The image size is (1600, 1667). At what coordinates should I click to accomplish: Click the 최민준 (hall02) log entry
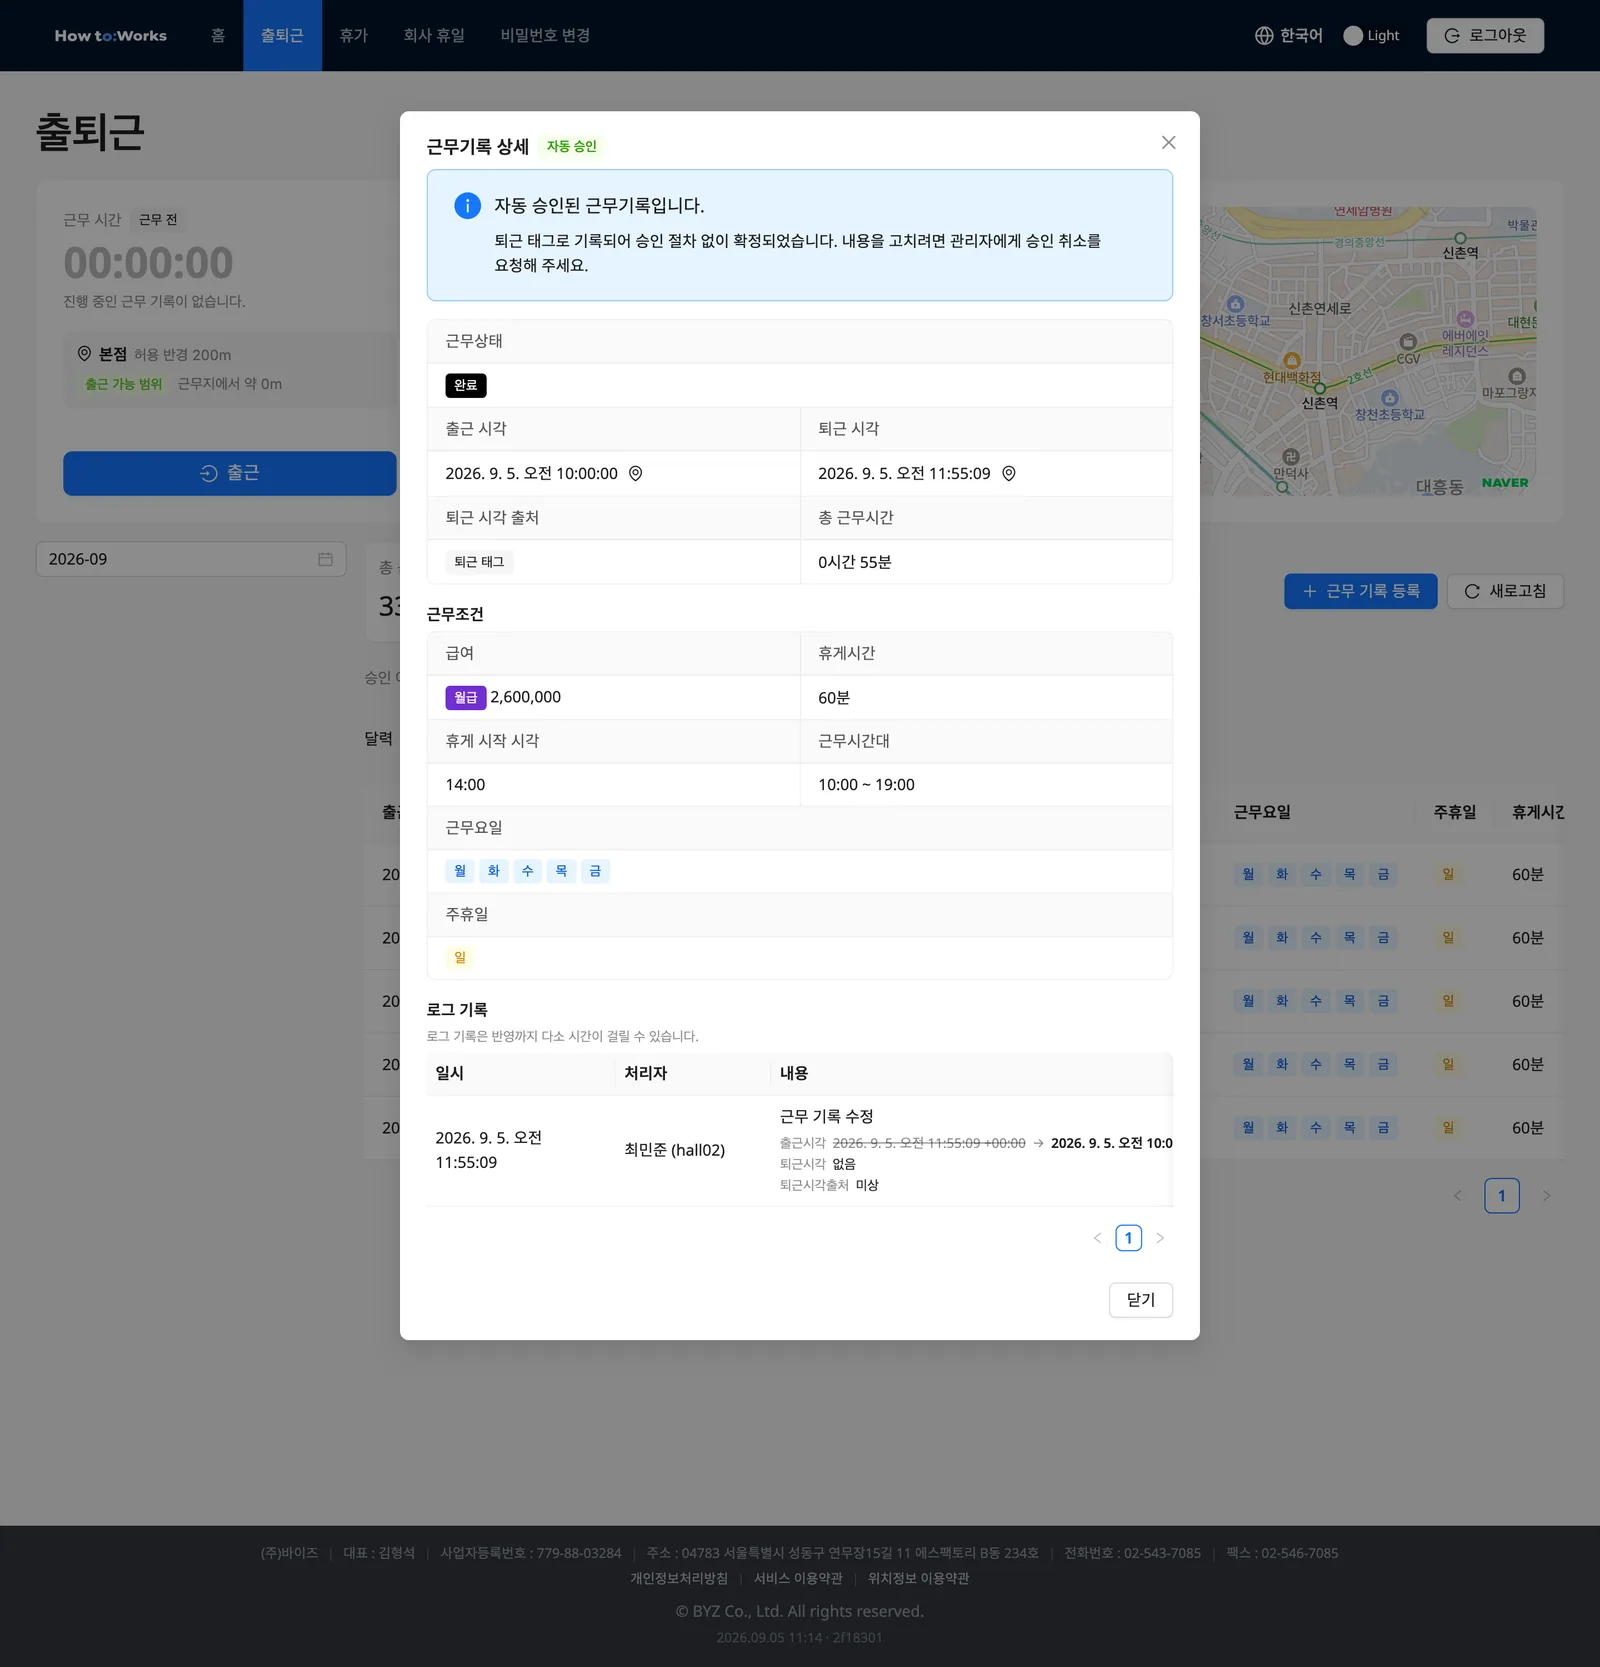675,1150
